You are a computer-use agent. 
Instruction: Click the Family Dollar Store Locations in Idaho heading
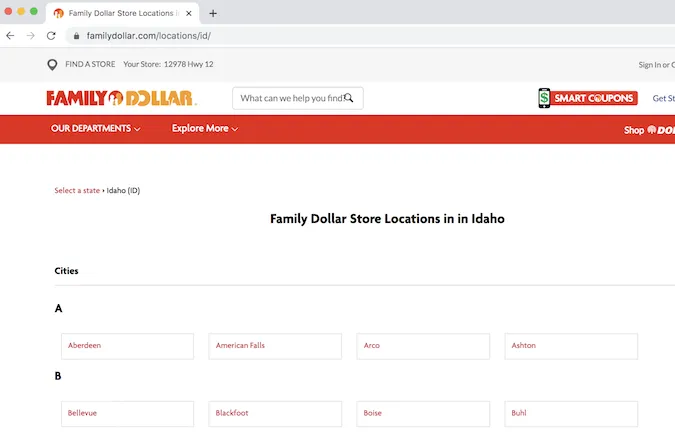pos(387,219)
